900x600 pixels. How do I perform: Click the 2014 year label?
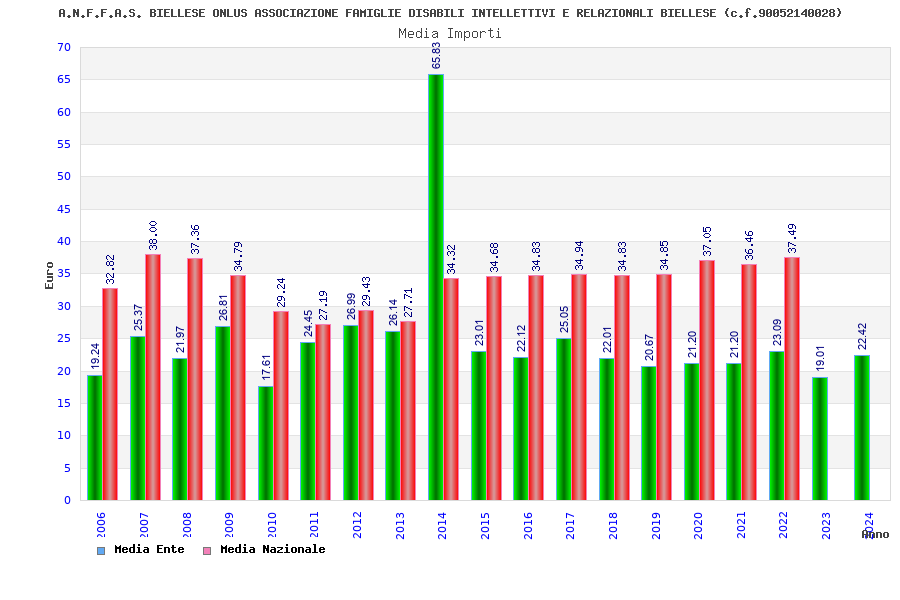442,525
